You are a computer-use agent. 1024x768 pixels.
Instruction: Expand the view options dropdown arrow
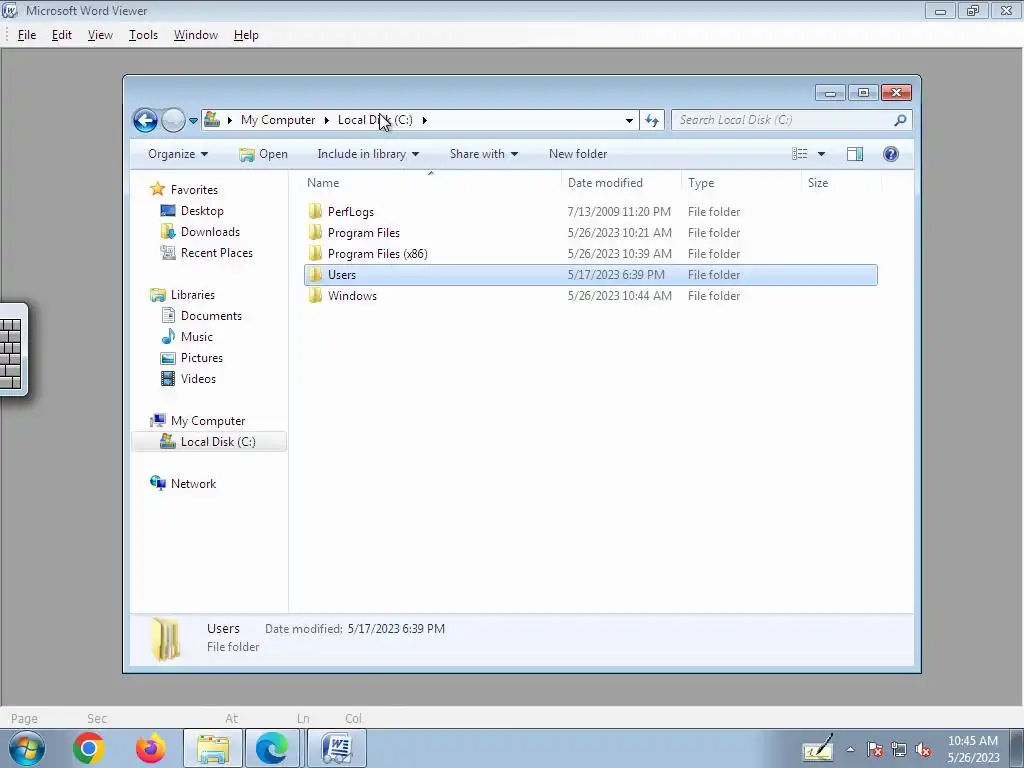pyautogui.click(x=822, y=154)
